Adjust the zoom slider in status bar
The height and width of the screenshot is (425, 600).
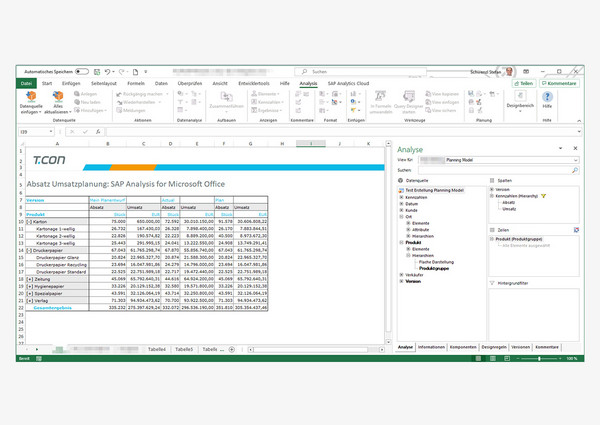click(539, 358)
